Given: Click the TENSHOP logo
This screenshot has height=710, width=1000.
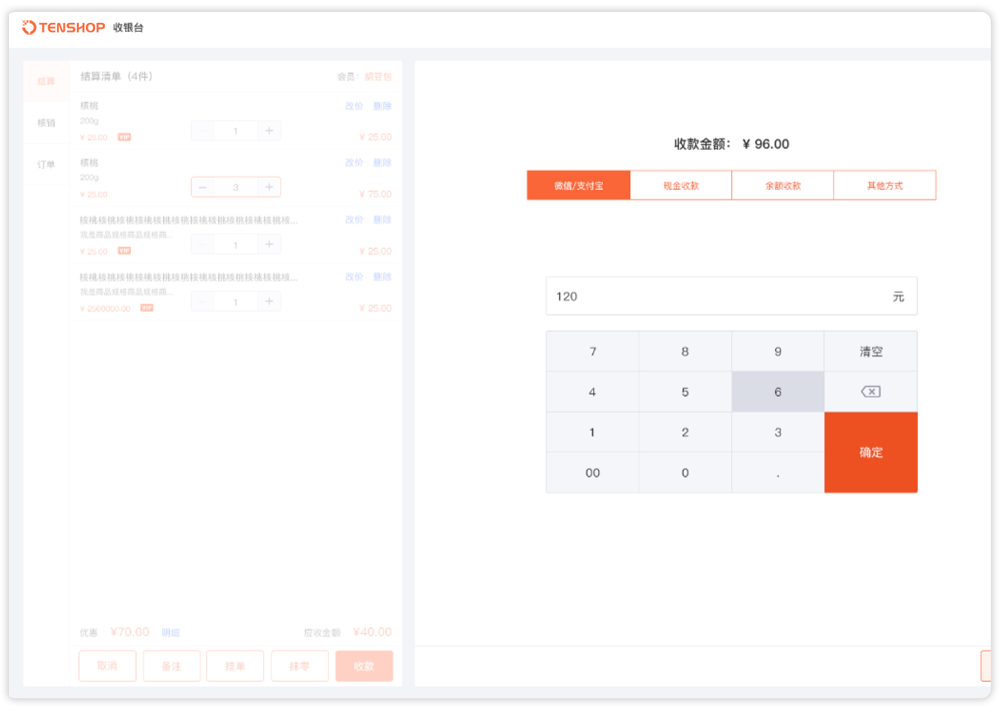Looking at the screenshot, I should [x=64, y=28].
